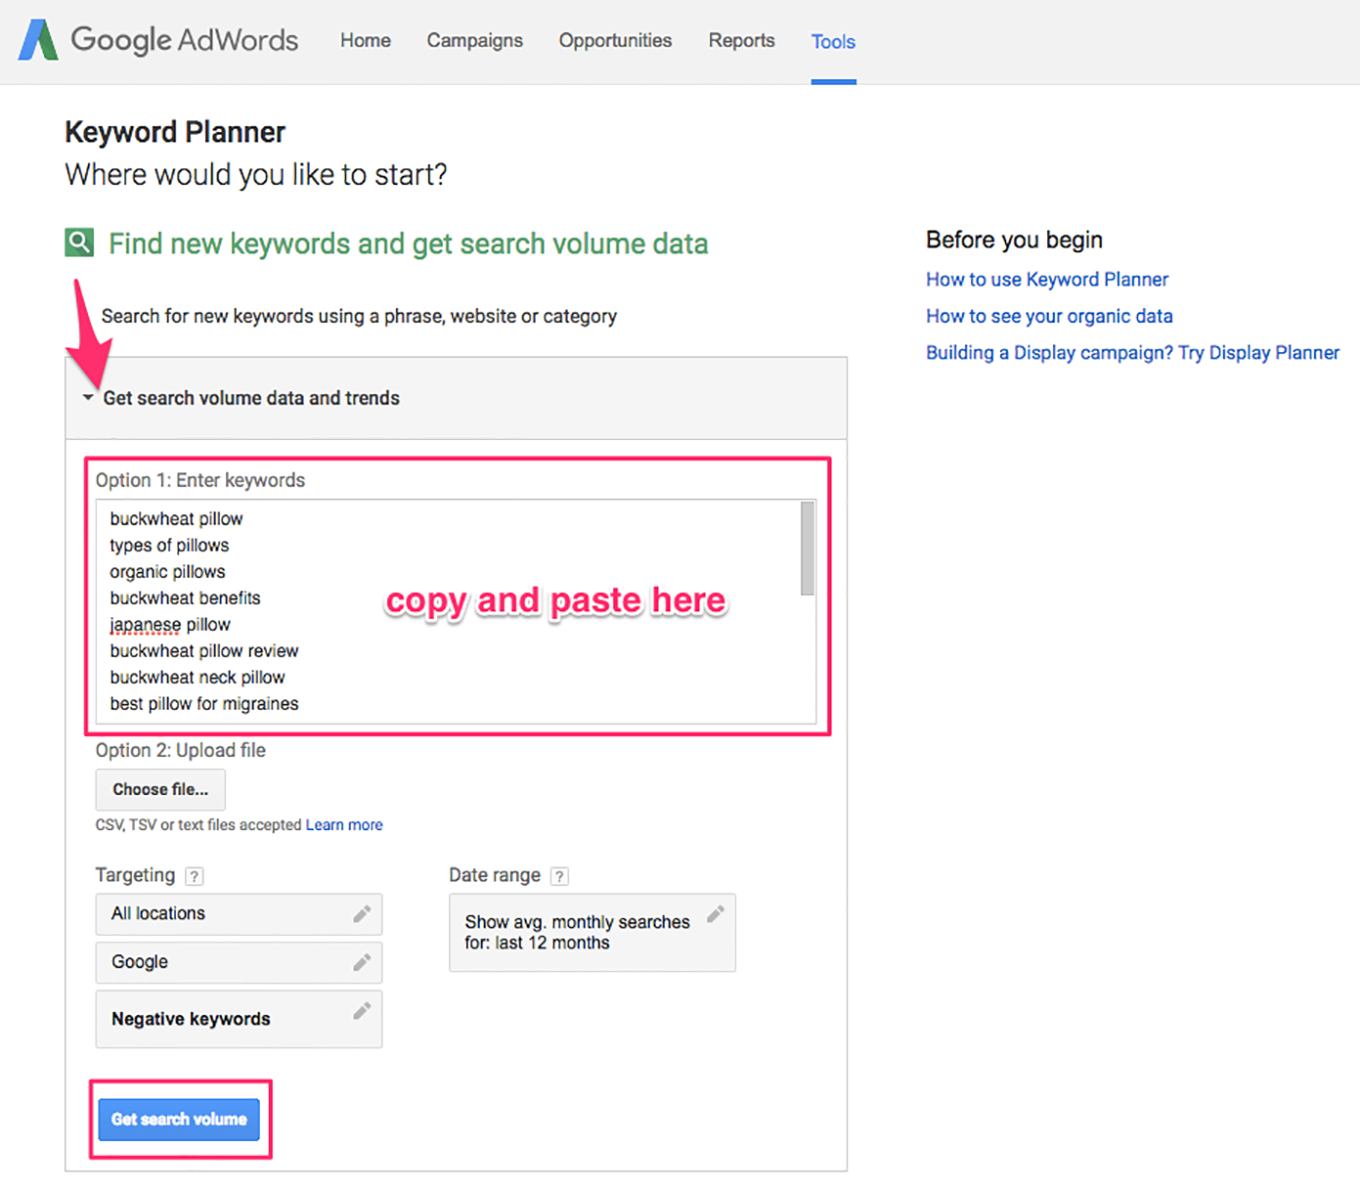Click the Find new keywords heading
The height and width of the screenshot is (1191, 1360).
click(408, 243)
